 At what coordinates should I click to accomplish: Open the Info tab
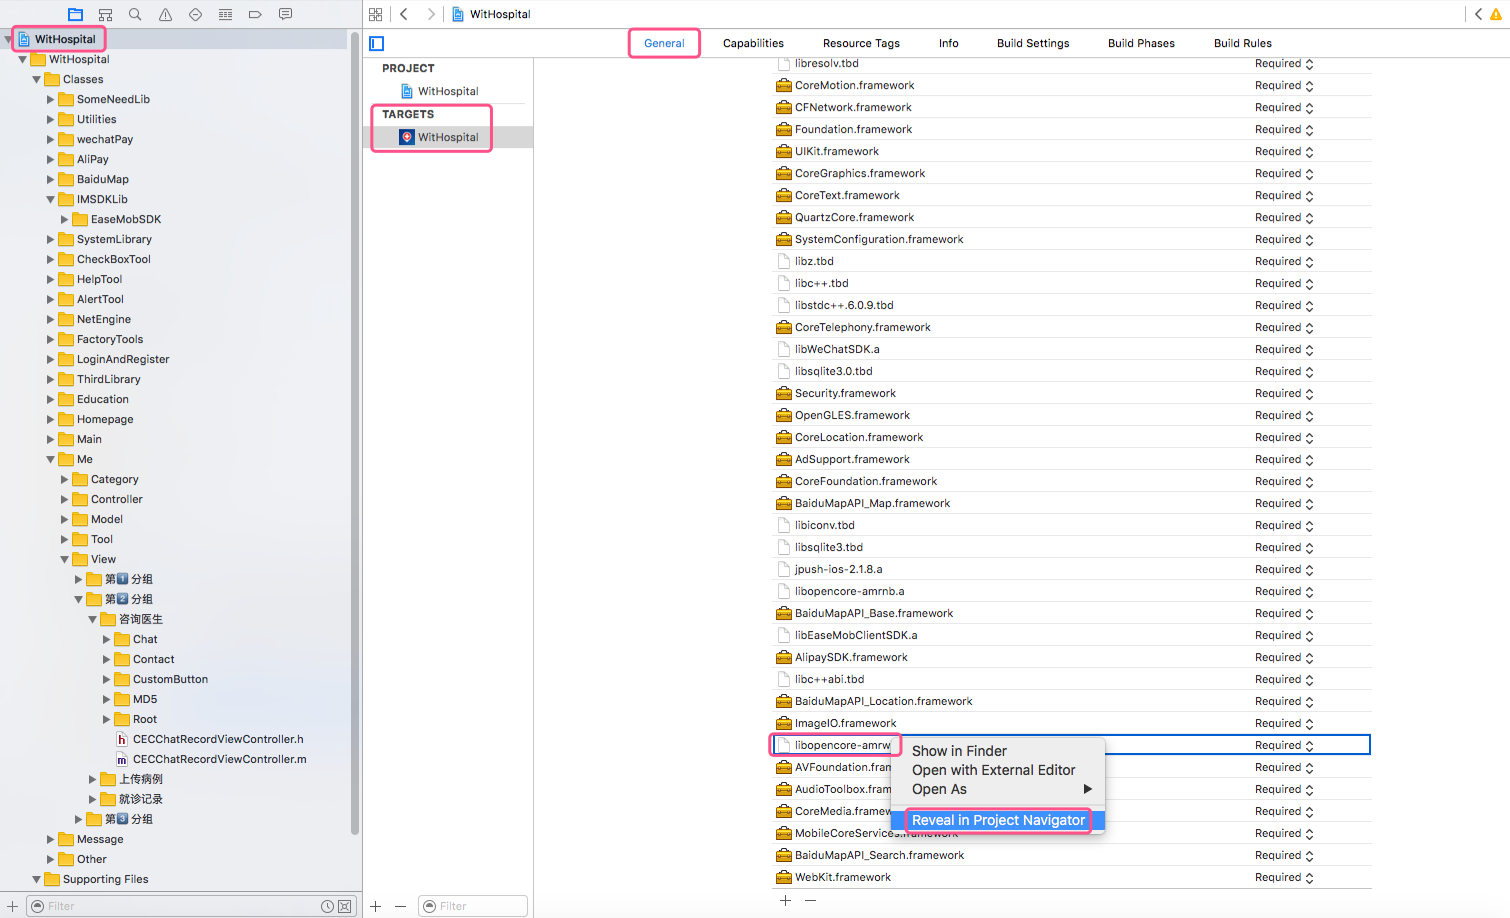(949, 43)
